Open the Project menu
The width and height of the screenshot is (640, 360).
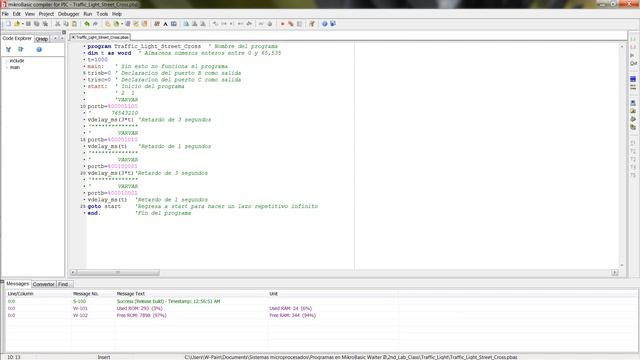point(46,14)
